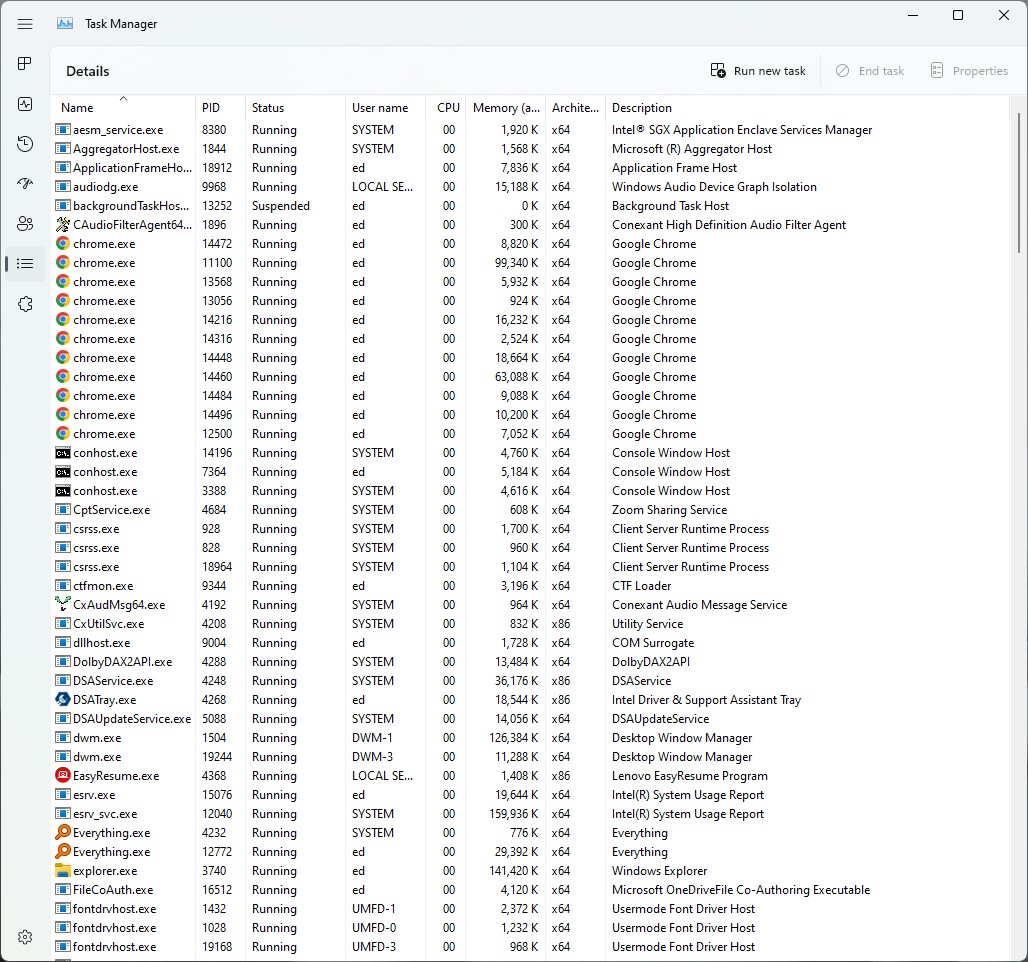Click Everything.exe icon for PID 12772

pyautogui.click(x=63, y=852)
